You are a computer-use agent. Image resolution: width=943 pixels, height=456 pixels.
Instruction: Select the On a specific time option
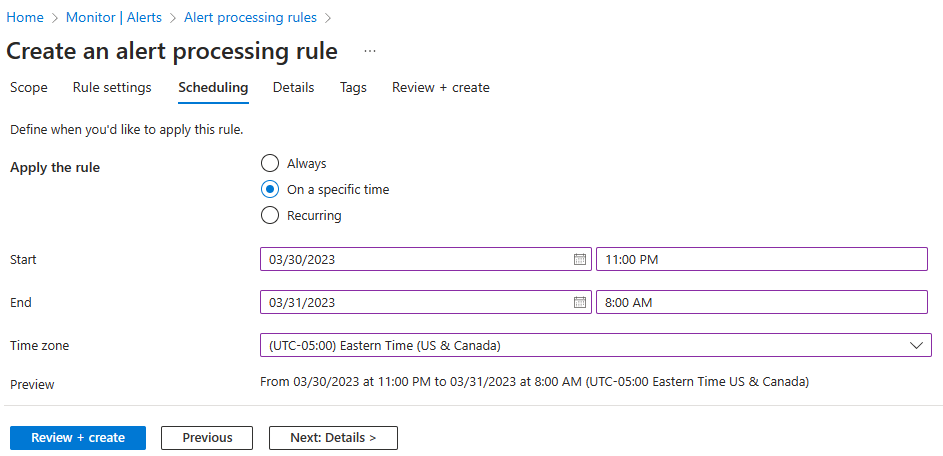269,189
